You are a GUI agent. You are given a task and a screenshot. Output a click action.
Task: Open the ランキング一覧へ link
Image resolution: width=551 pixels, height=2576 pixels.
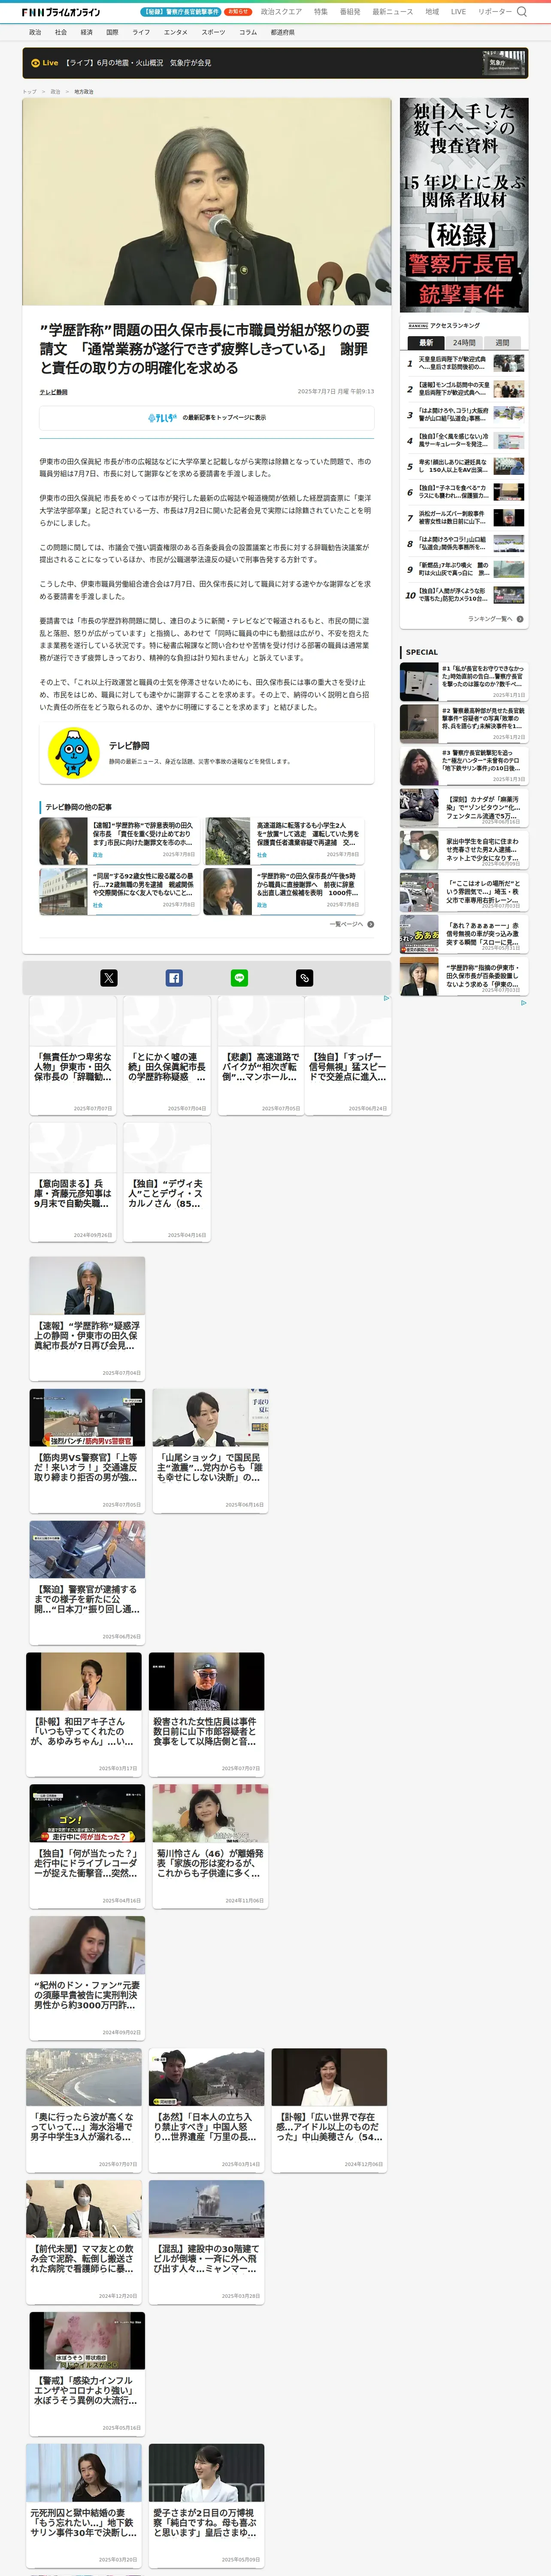pyautogui.click(x=490, y=619)
